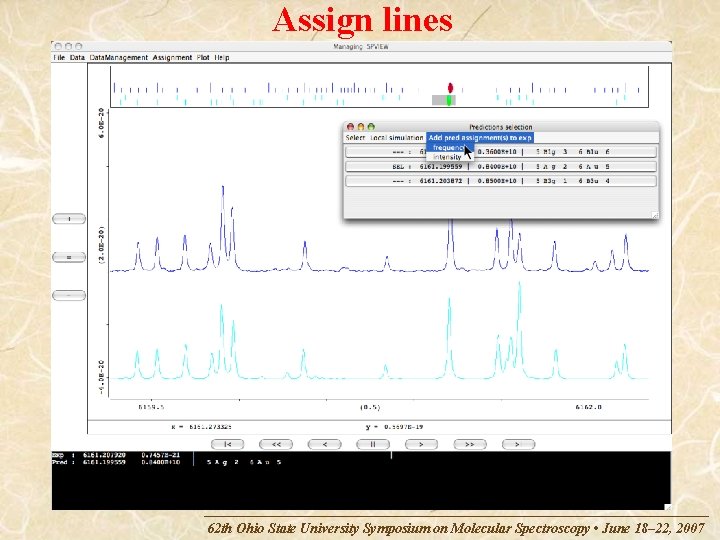This screenshot has width=720, height=540.
Task: Open the File menu
Action: point(59,57)
